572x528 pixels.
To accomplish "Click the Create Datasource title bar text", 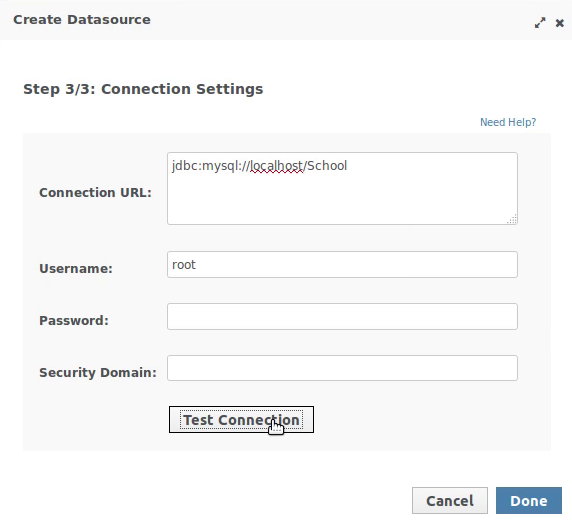I will [x=82, y=20].
